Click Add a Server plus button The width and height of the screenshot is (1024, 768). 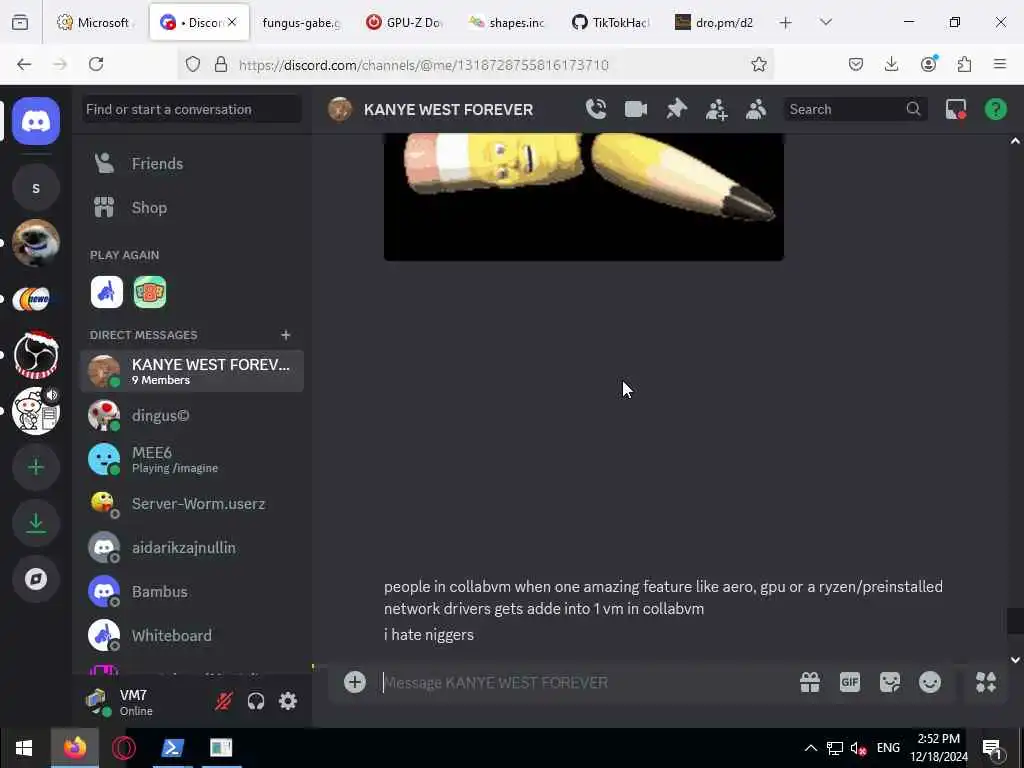[x=36, y=467]
